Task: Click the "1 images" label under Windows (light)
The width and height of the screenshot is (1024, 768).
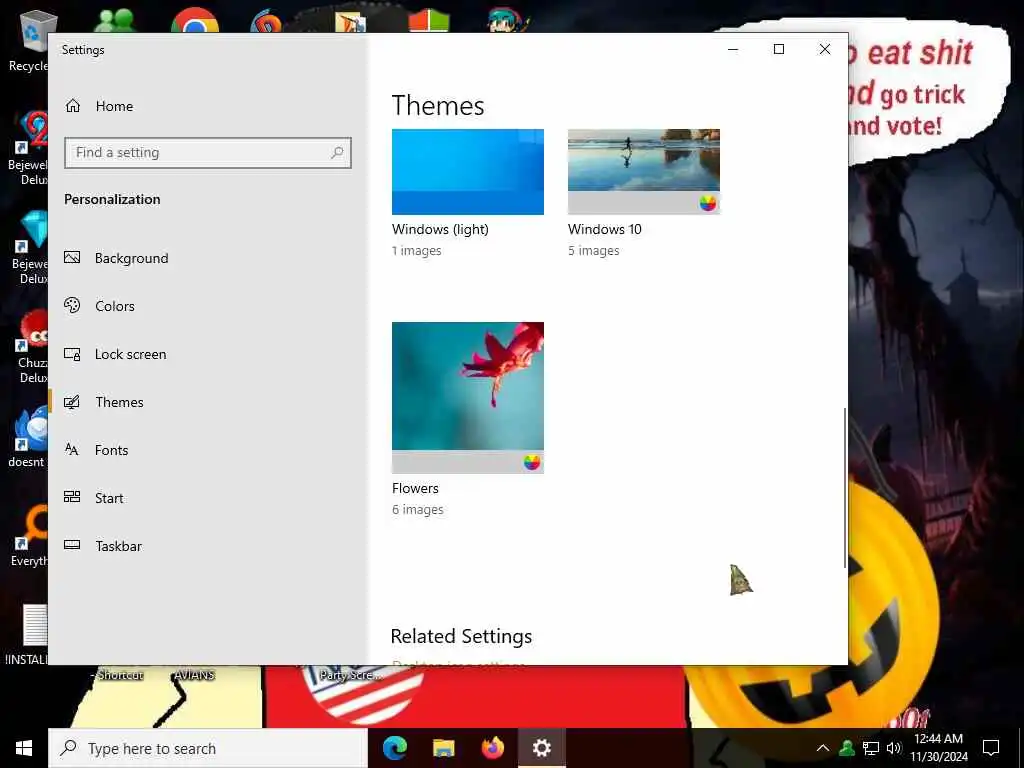Action: pyautogui.click(x=417, y=251)
